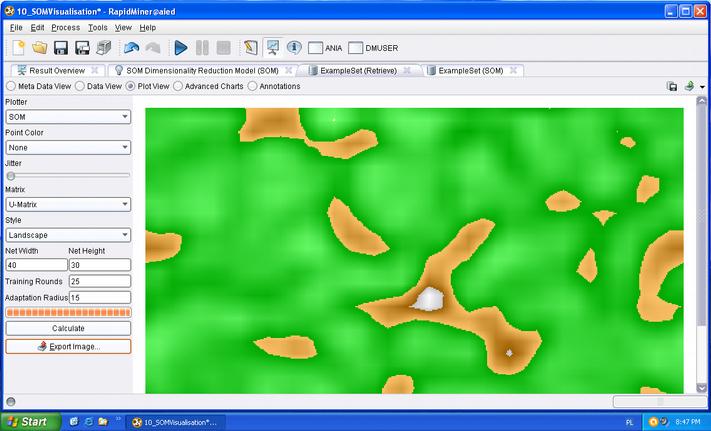
Task: Open the Tools menu
Action: pos(97,28)
